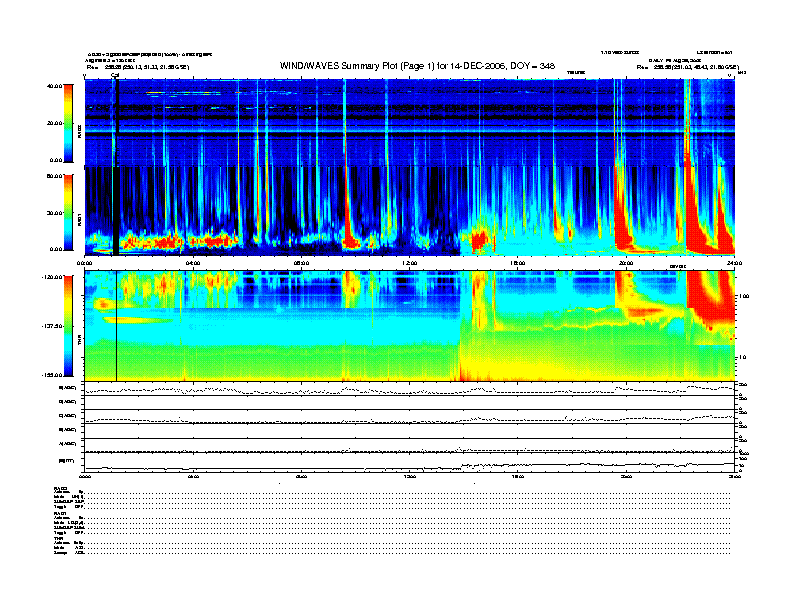Click the 08:00 label below RAD1 panel
The width and height of the screenshot is (792, 612).
click(301, 263)
